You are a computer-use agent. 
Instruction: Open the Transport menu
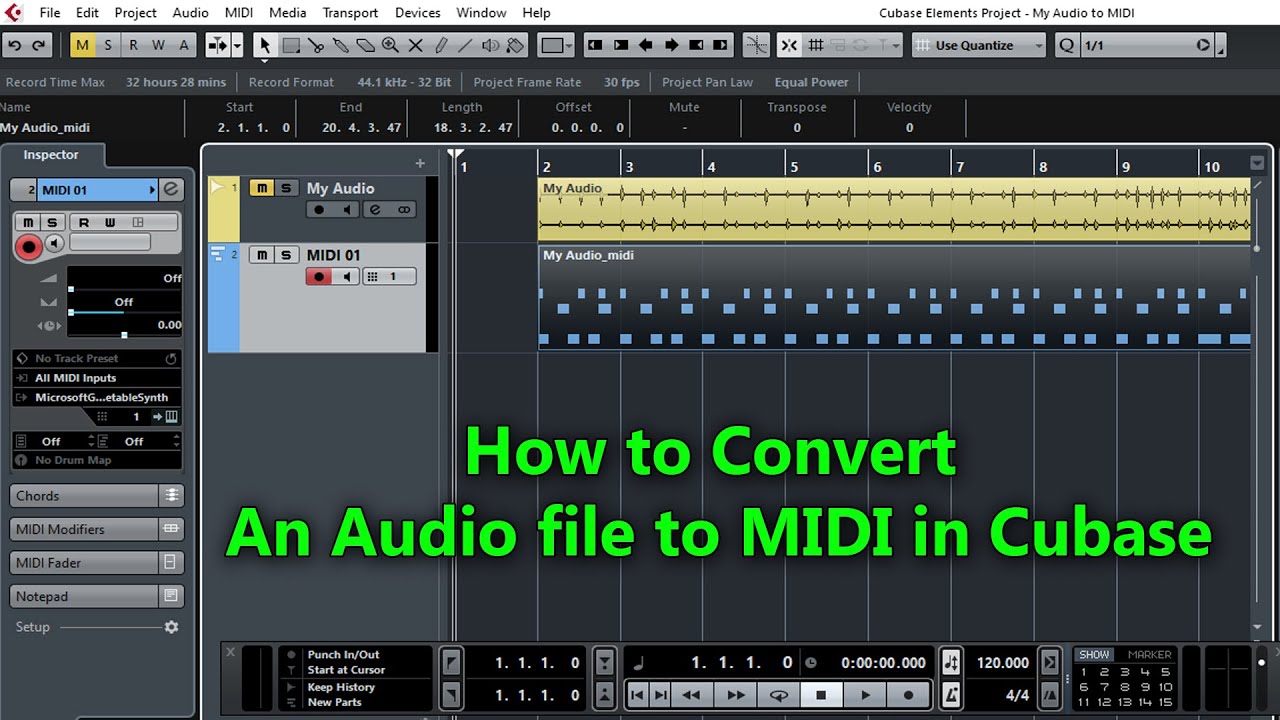(350, 13)
